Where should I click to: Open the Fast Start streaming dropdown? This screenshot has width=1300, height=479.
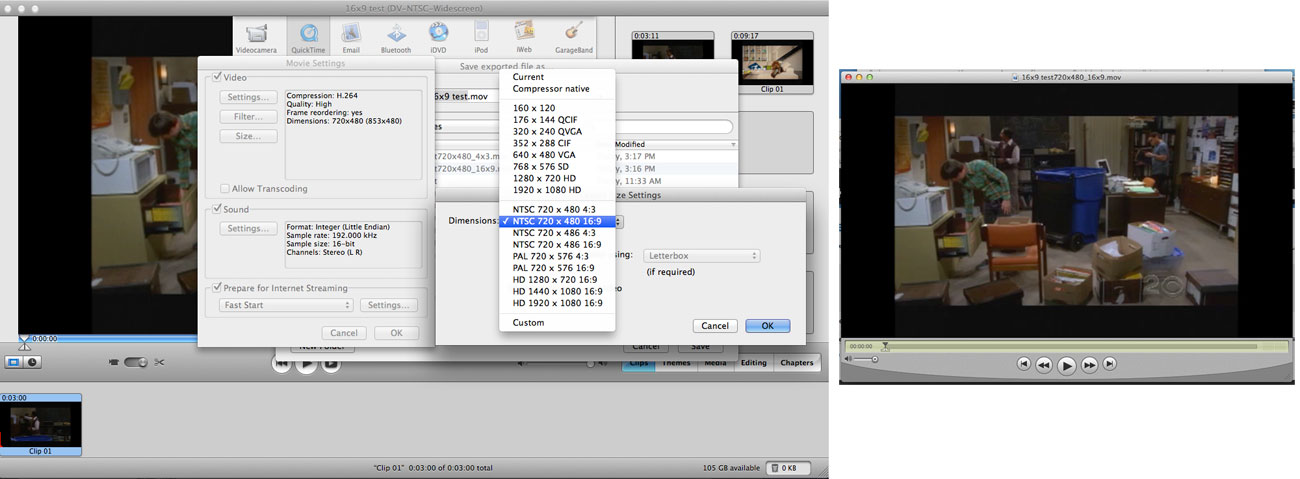[286, 305]
